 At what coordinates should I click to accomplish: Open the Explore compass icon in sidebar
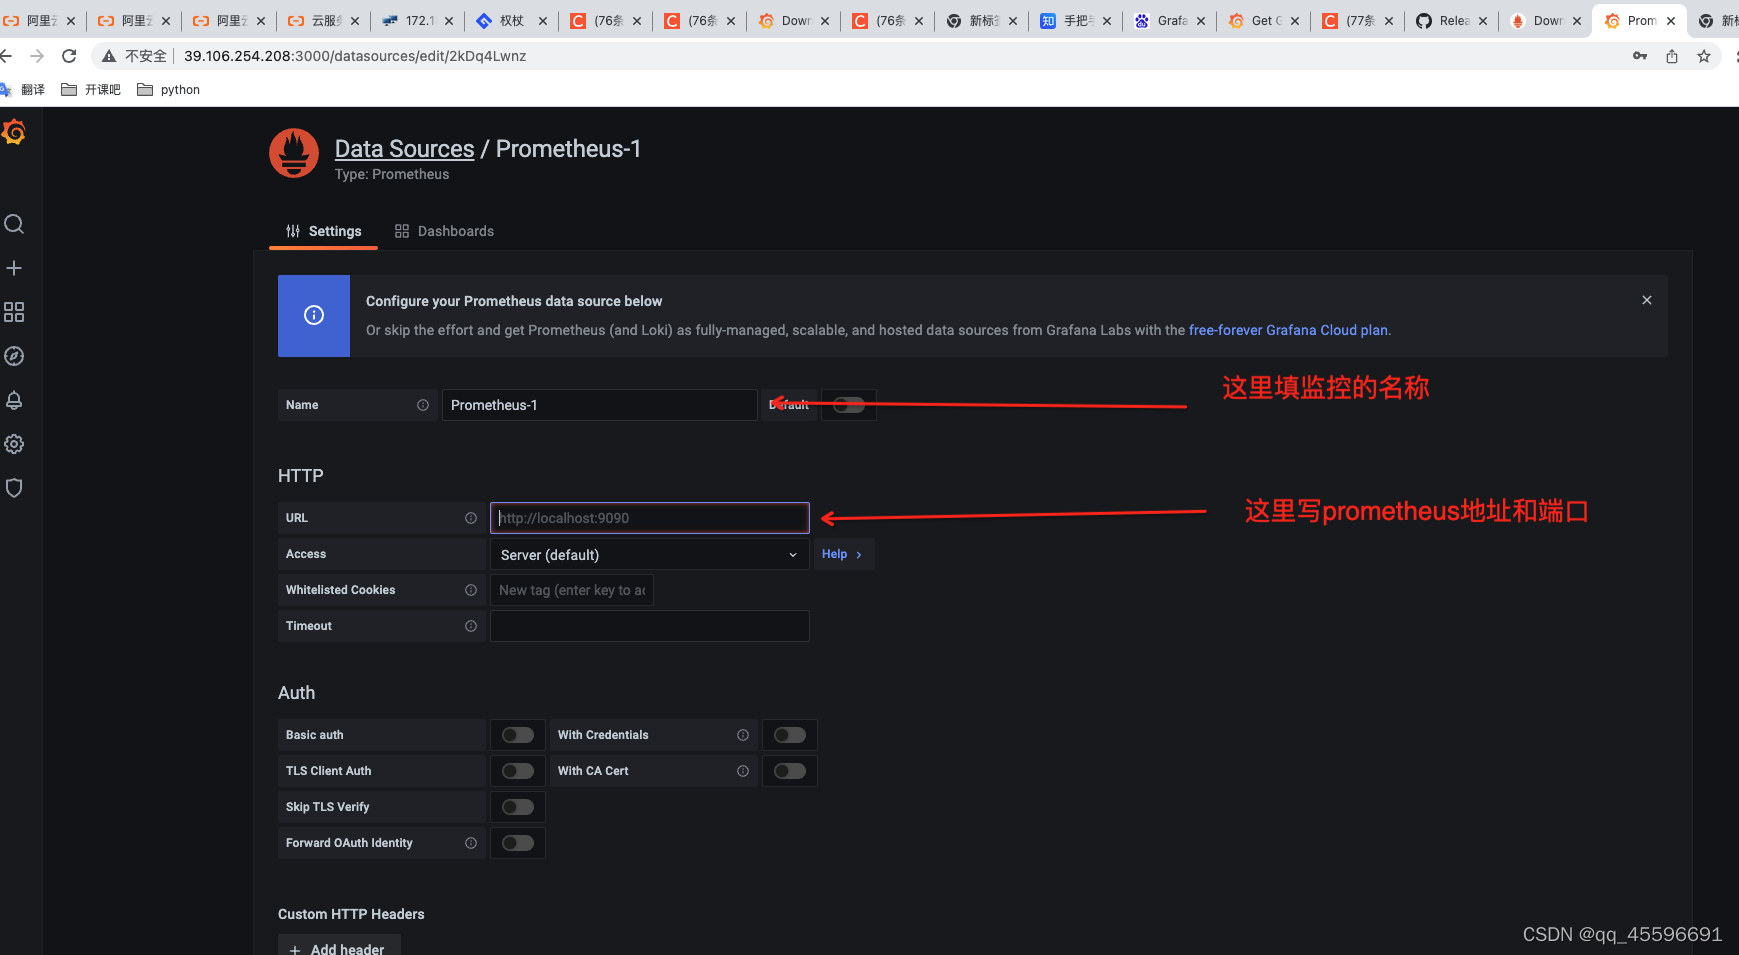click(x=14, y=356)
